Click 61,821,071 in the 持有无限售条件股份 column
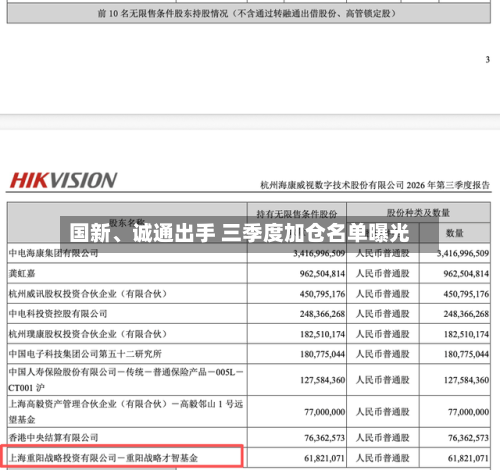500x470 pixels. [x=324, y=458]
